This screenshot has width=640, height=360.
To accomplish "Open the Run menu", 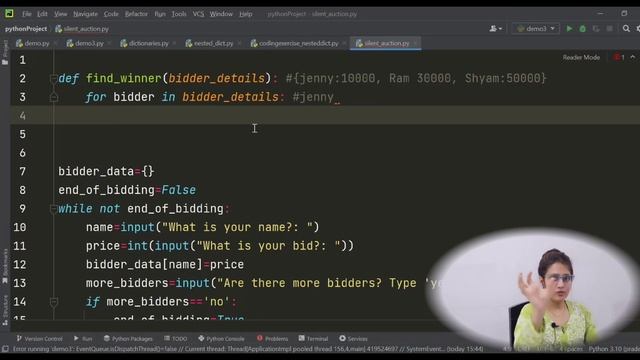I will 160,14.
